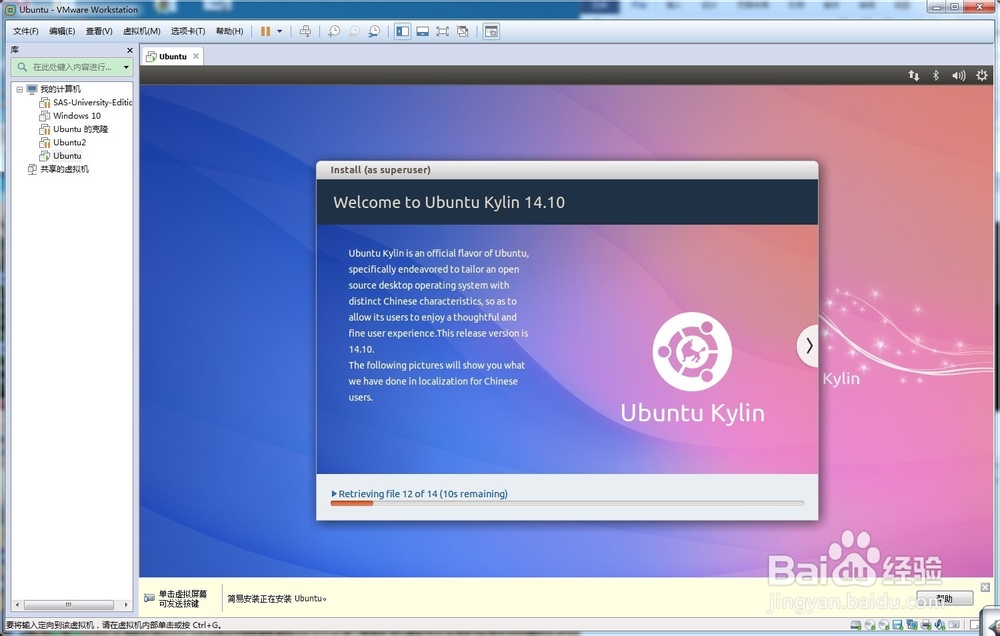Click the hard disk status bar icon
The image size is (1000, 636).
[856, 625]
